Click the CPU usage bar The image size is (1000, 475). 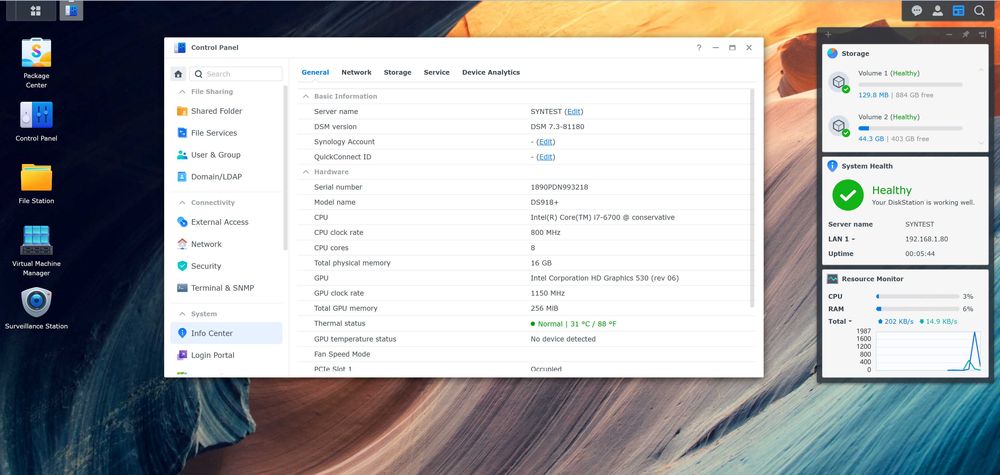(918, 296)
